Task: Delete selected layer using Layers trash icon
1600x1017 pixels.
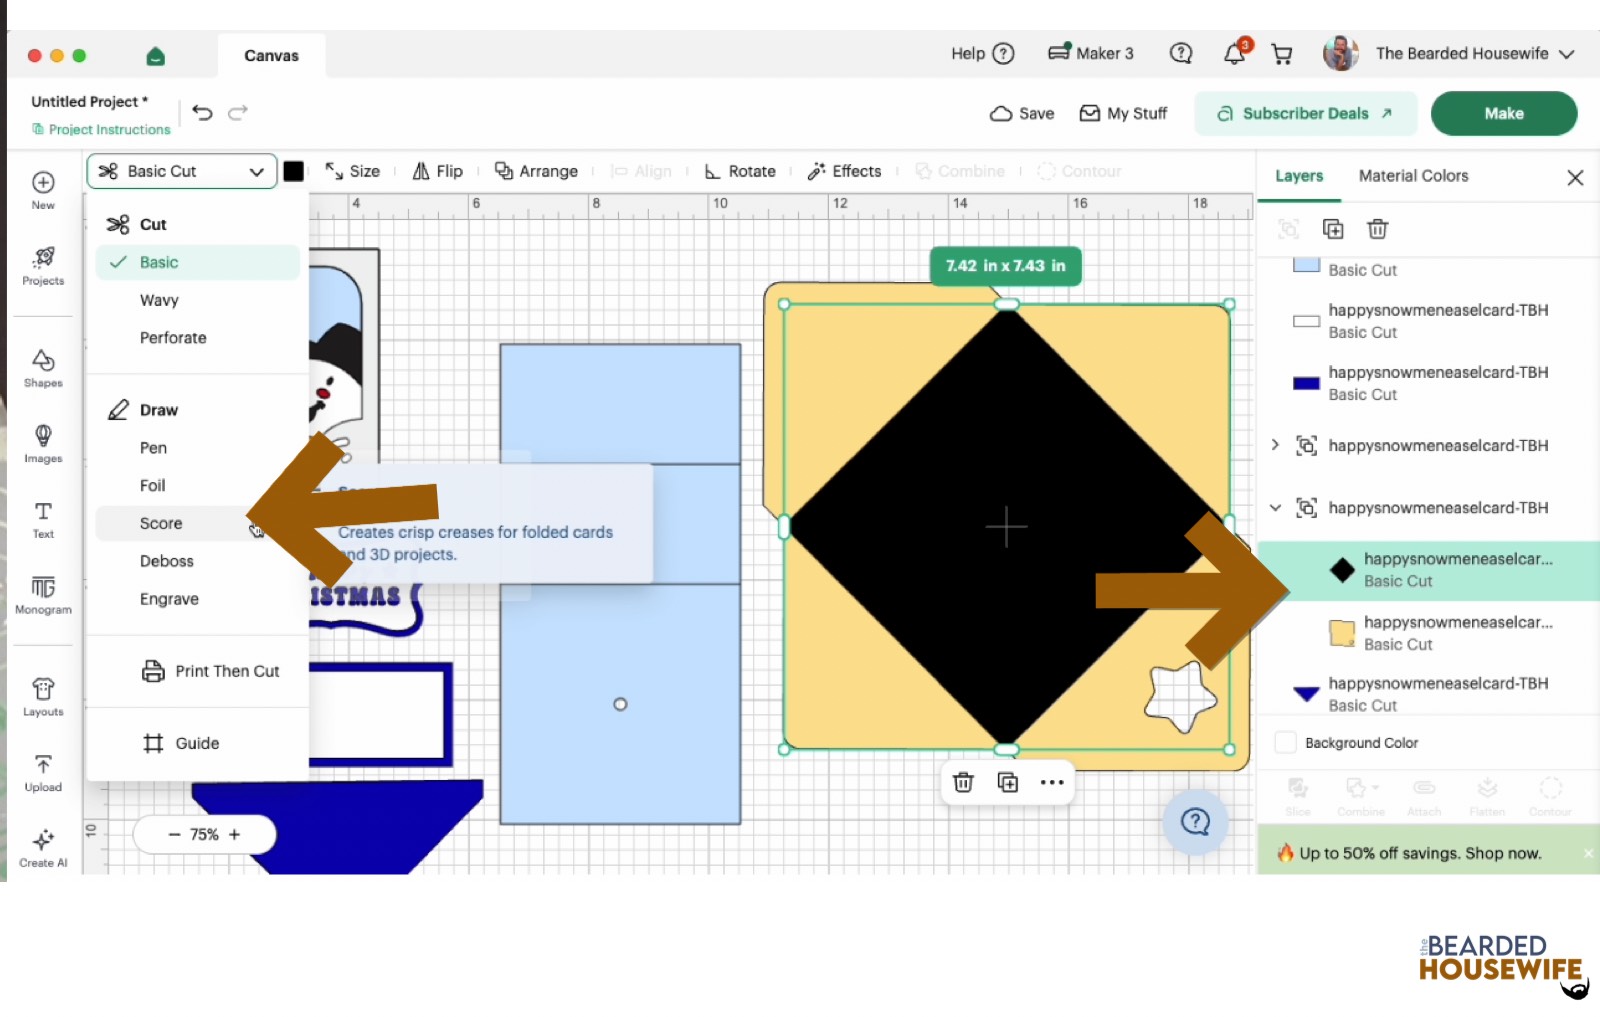Action: tap(1377, 229)
